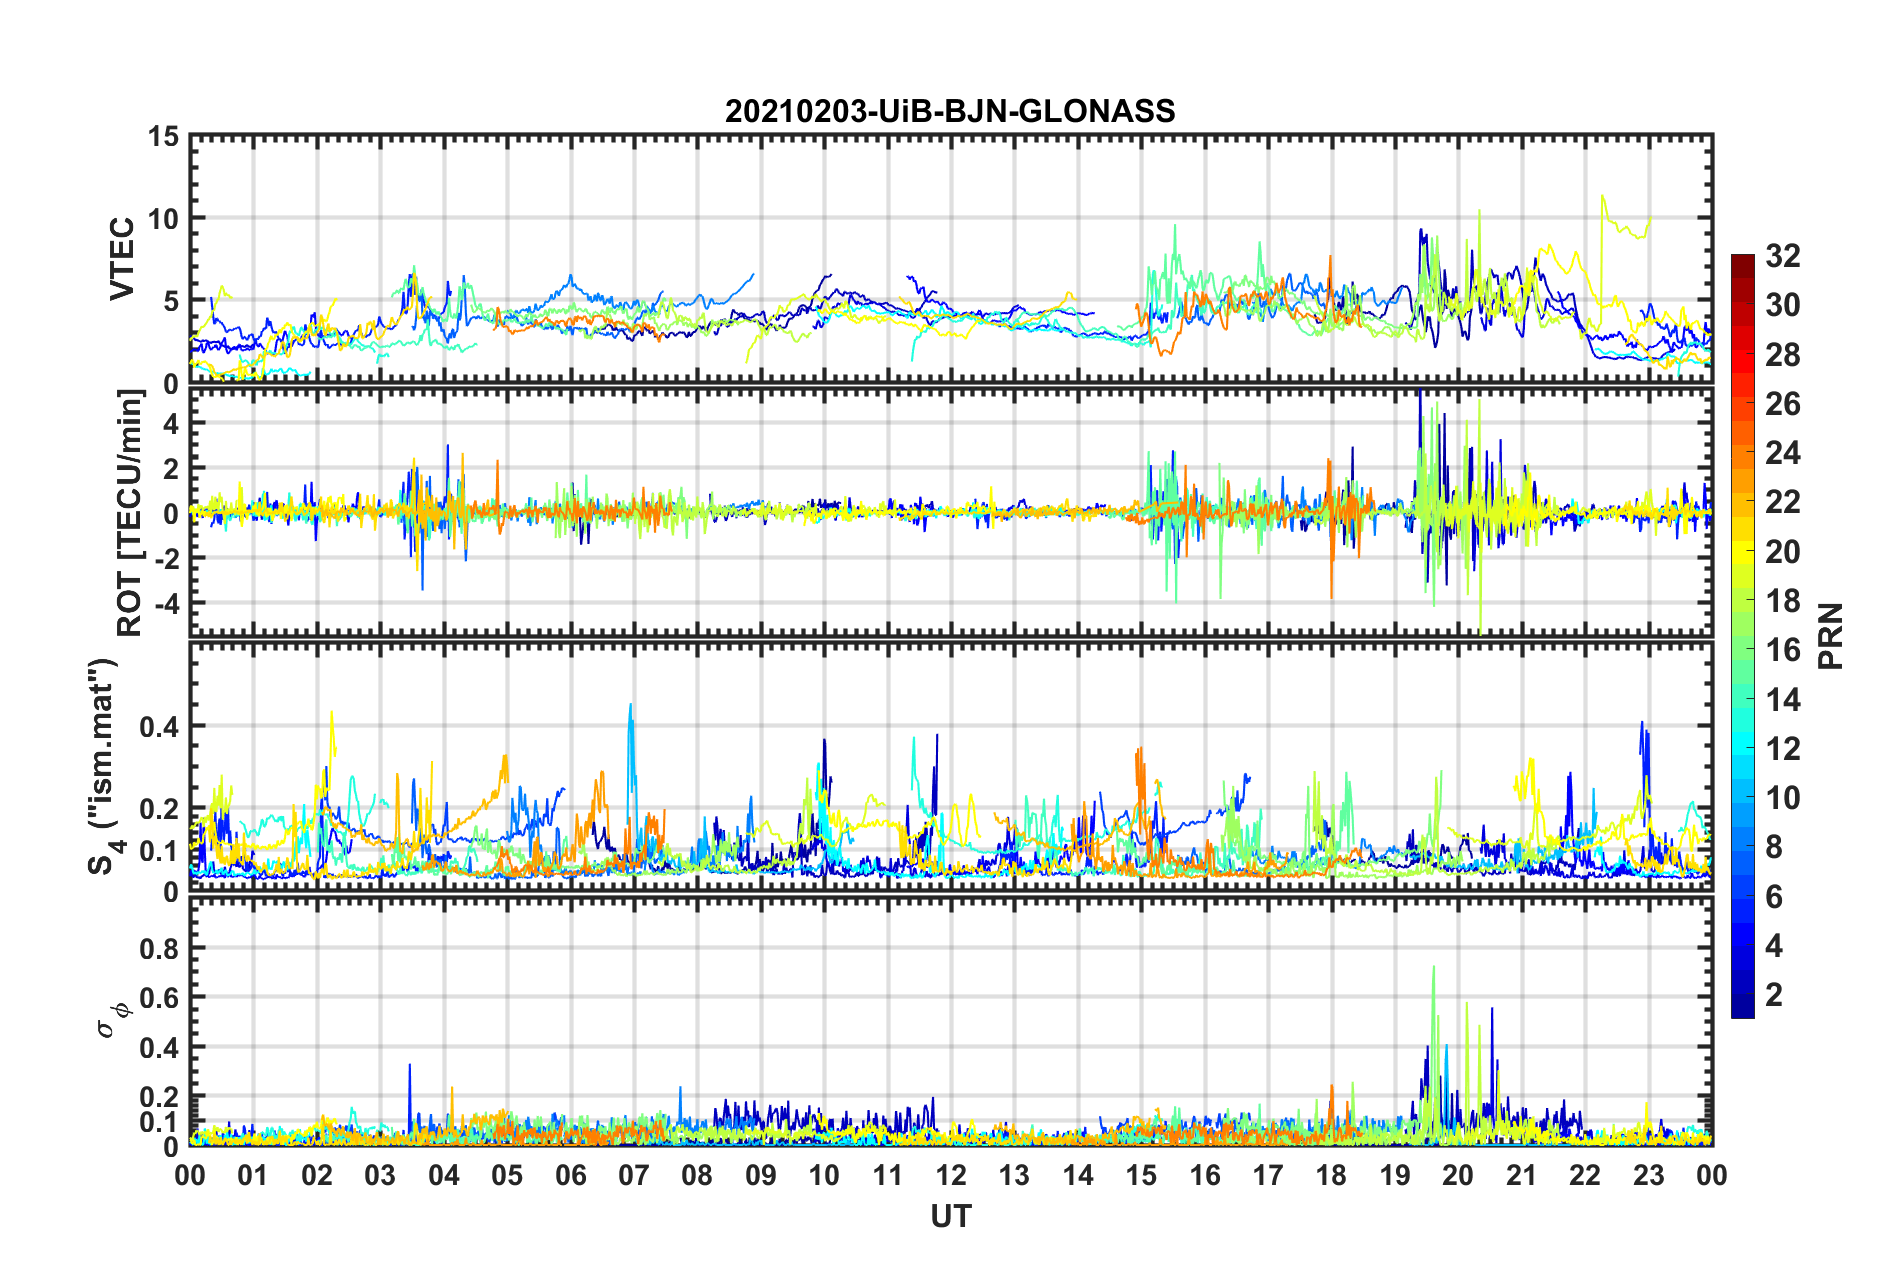Click x-axis hour tick 07
1902x1272 pixels.
click(634, 1175)
